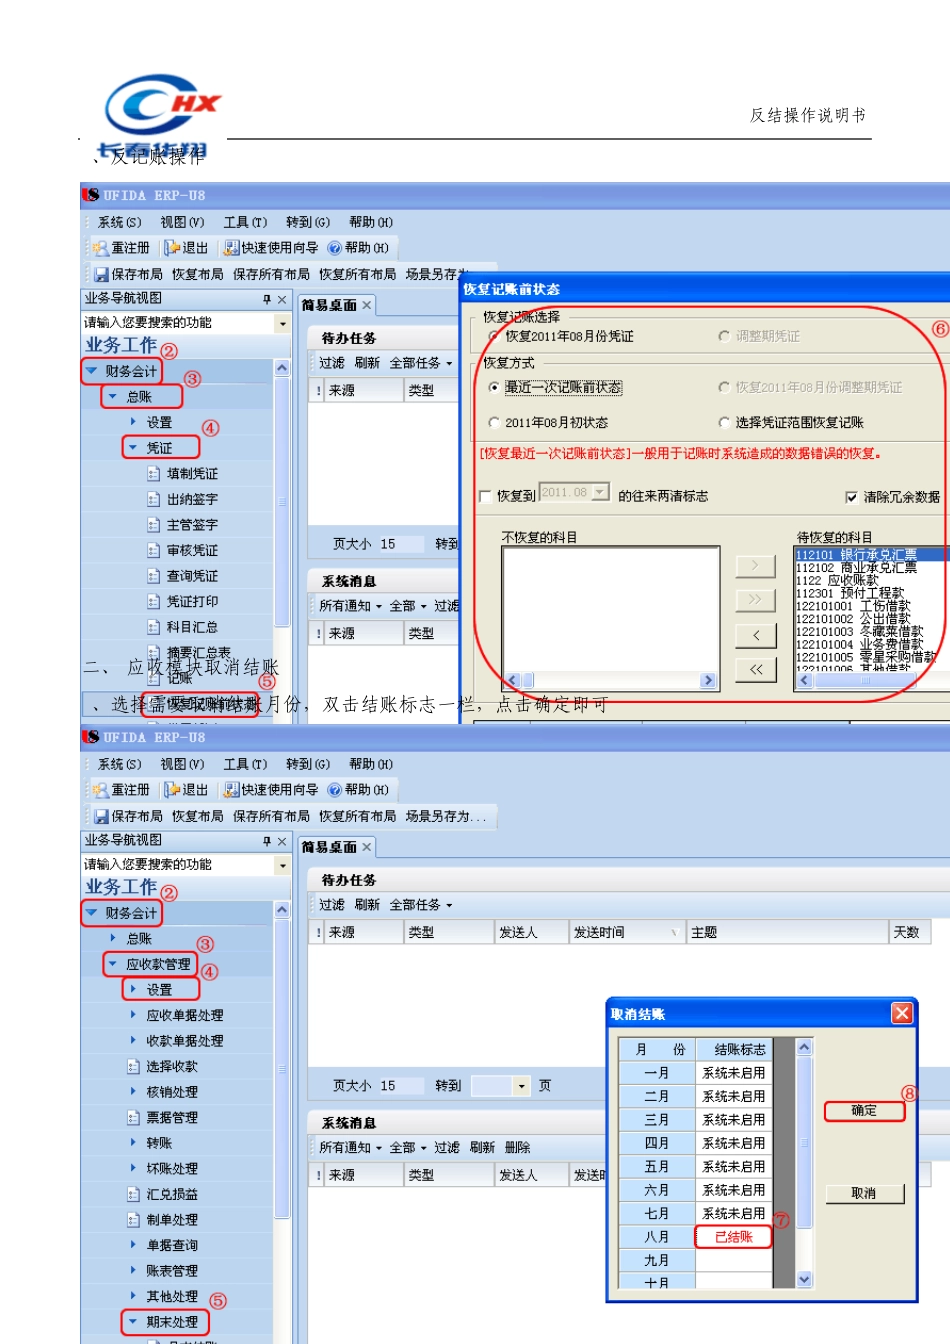The height and width of the screenshot is (1344, 950).
Task: Open 出纳签字 item in upper navigation tree
Action: point(182,499)
